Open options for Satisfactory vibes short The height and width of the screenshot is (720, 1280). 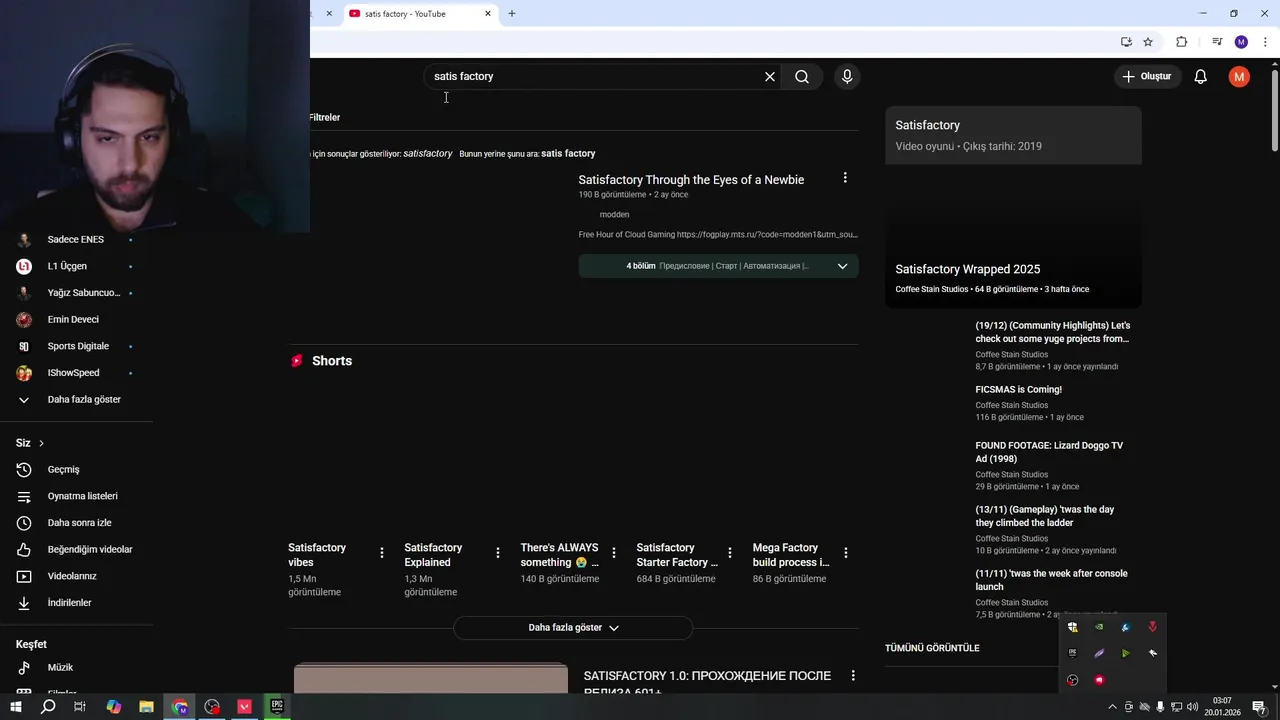pyautogui.click(x=381, y=553)
